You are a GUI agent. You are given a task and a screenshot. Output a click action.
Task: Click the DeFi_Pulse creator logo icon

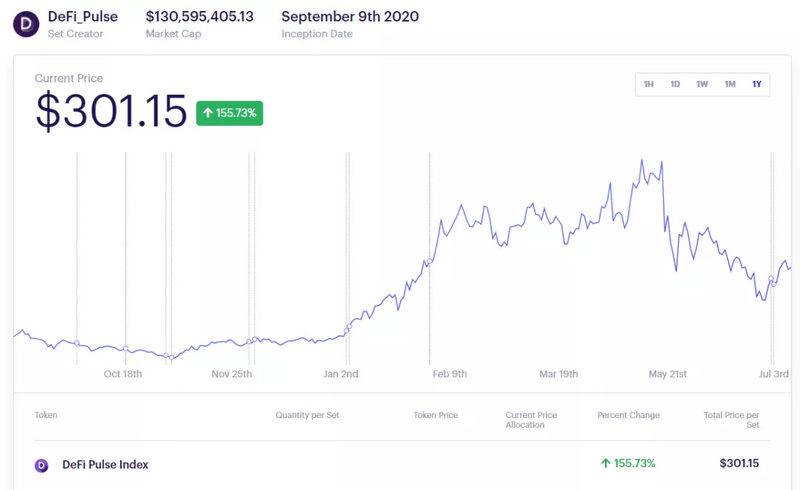(x=25, y=24)
